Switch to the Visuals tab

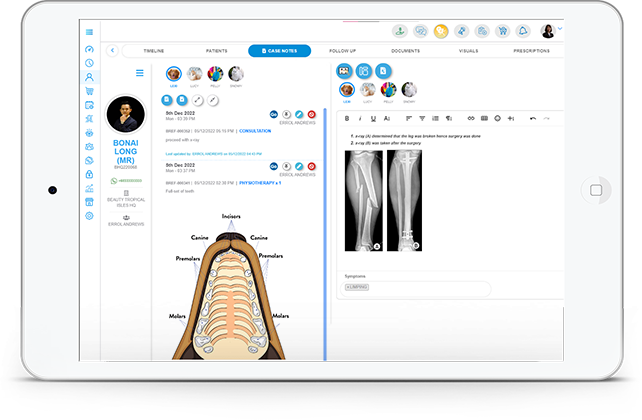tap(468, 51)
